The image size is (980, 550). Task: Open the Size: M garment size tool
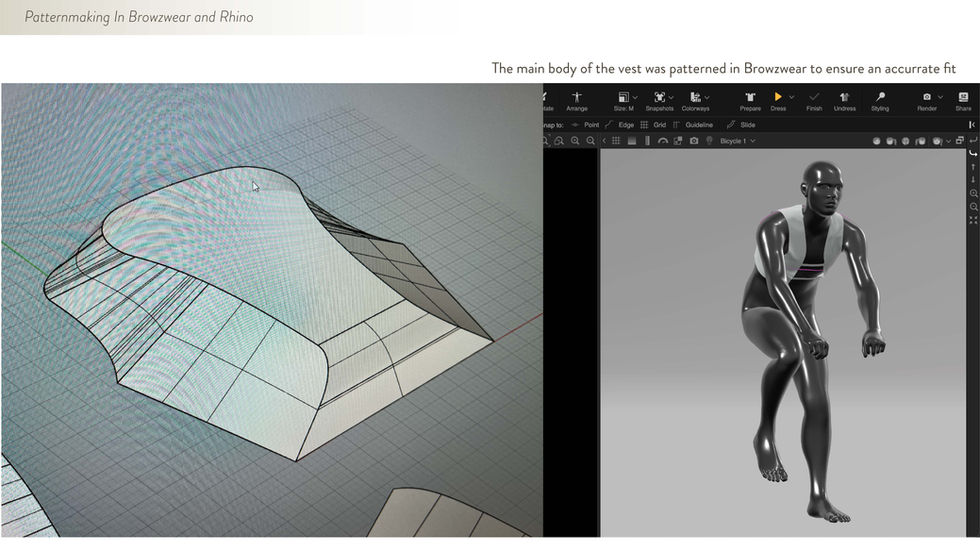click(623, 101)
